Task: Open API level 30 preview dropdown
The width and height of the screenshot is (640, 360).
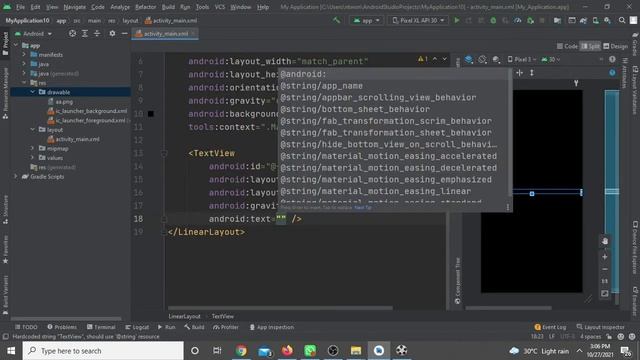Action: pyautogui.click(x=551, y=60)
